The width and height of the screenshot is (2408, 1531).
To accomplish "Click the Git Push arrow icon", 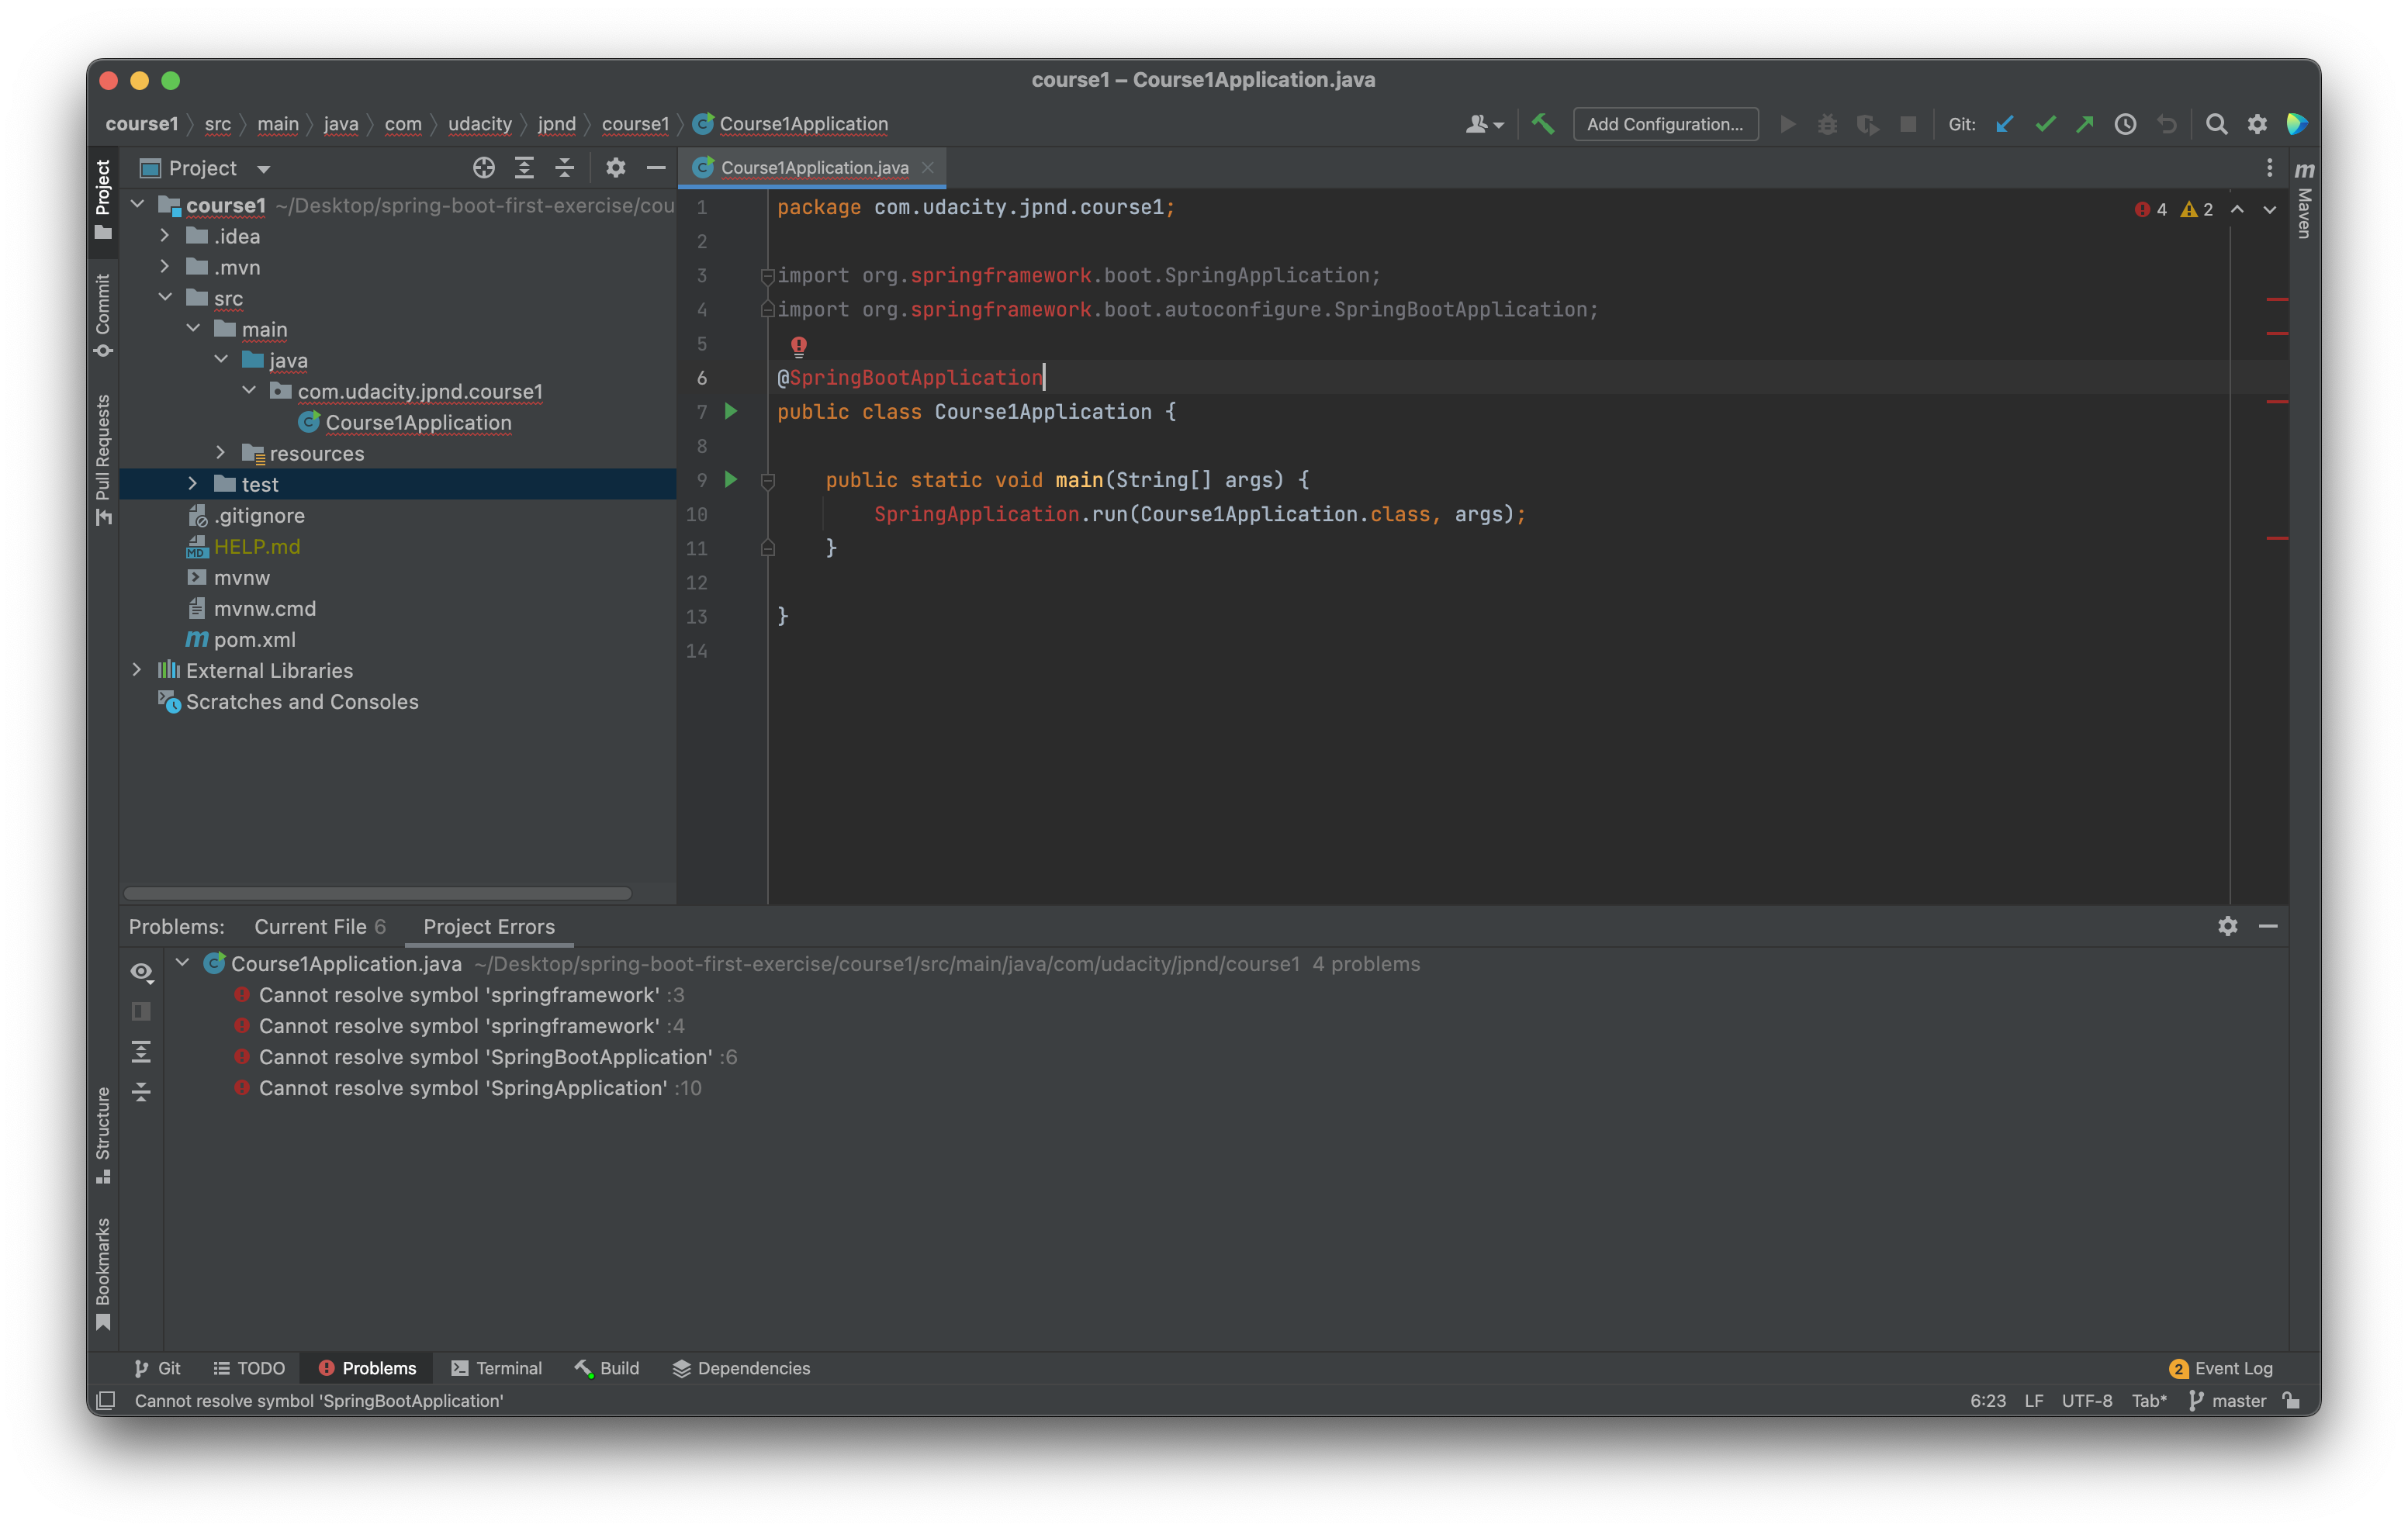I will coord(2085,124).
